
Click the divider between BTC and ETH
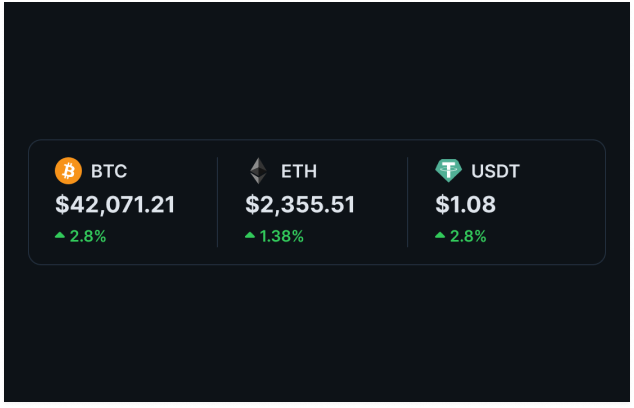pos(218,202)
